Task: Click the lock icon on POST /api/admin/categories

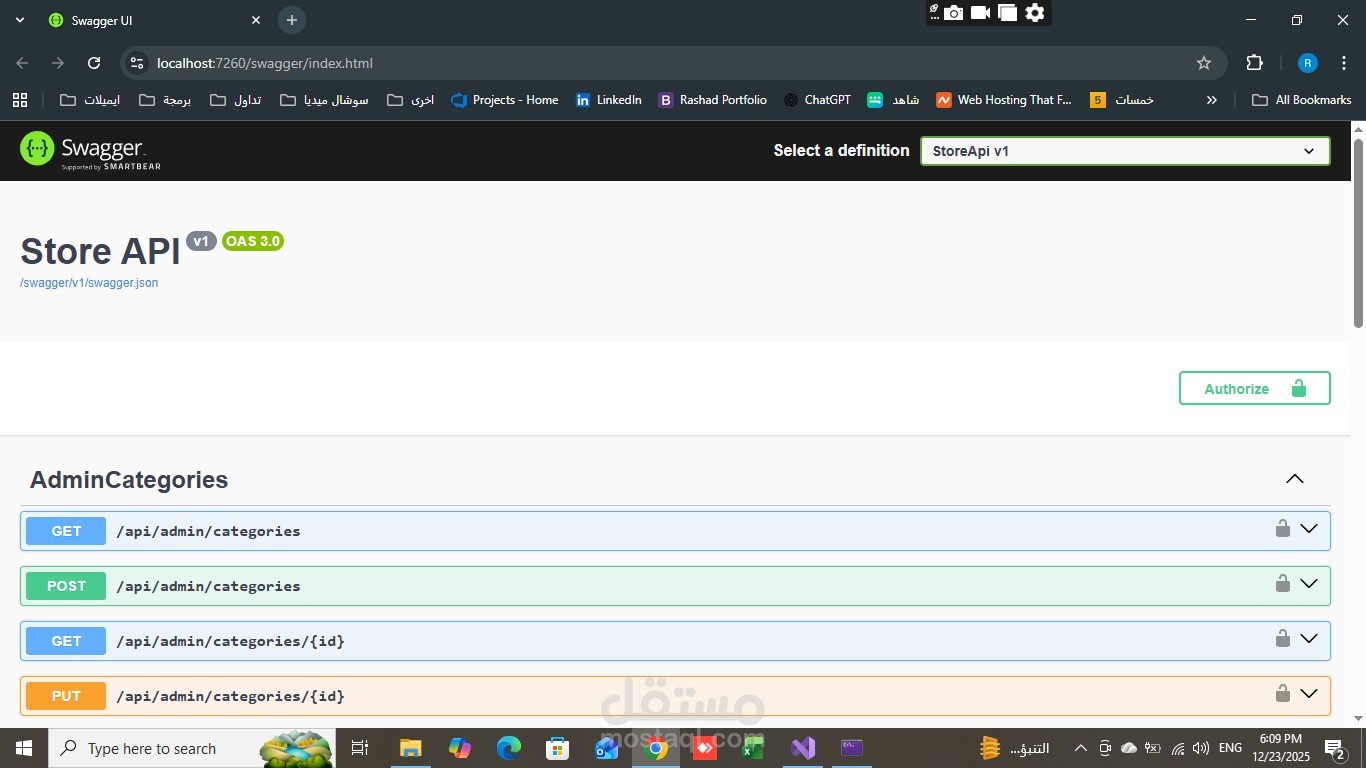Action: click(1282, 583)
